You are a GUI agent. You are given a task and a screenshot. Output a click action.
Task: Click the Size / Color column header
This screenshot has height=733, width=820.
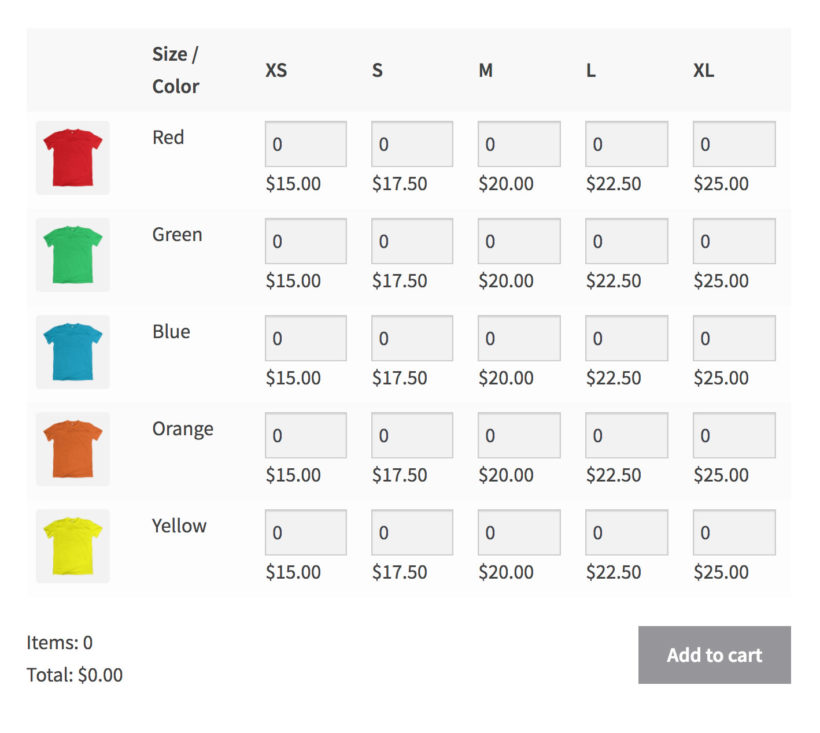(x=176, y=70)
